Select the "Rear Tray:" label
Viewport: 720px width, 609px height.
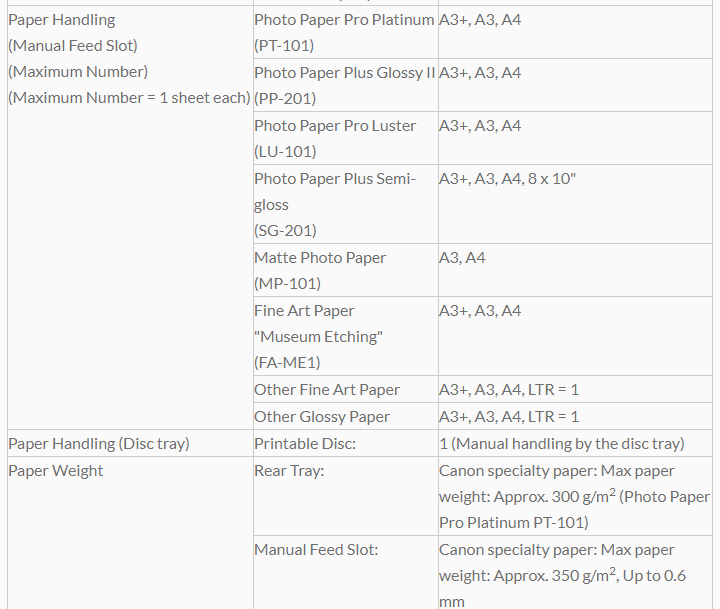click(x=289, y=471)
